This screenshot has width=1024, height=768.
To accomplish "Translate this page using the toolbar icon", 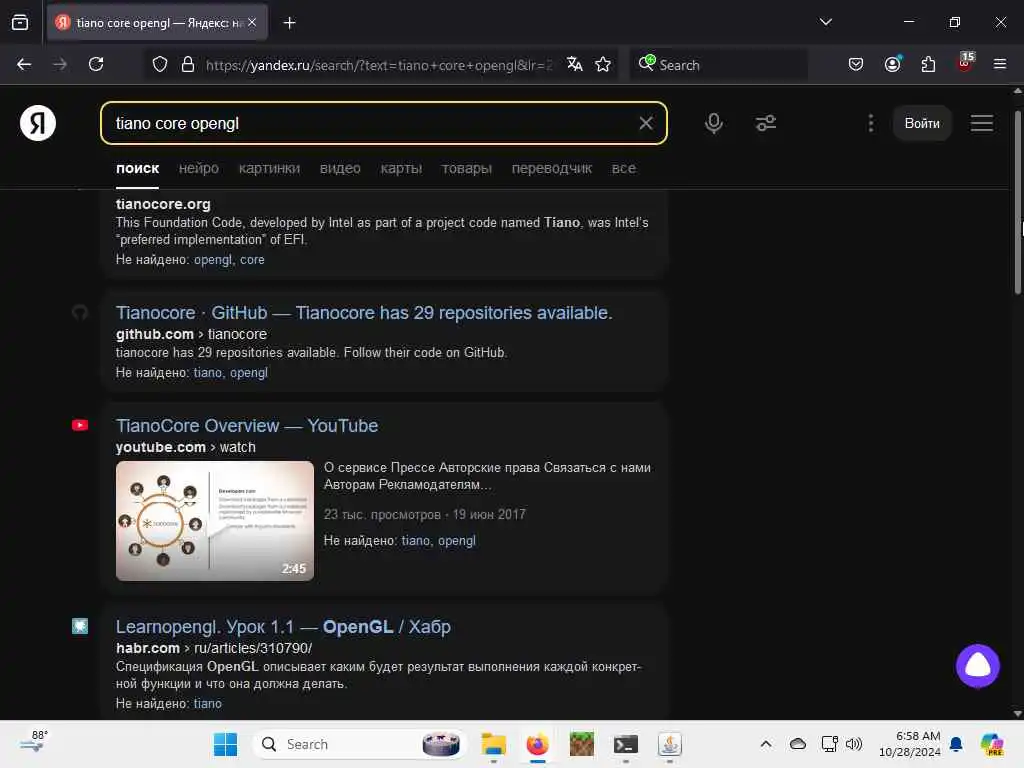I will (x=575, y=65).
